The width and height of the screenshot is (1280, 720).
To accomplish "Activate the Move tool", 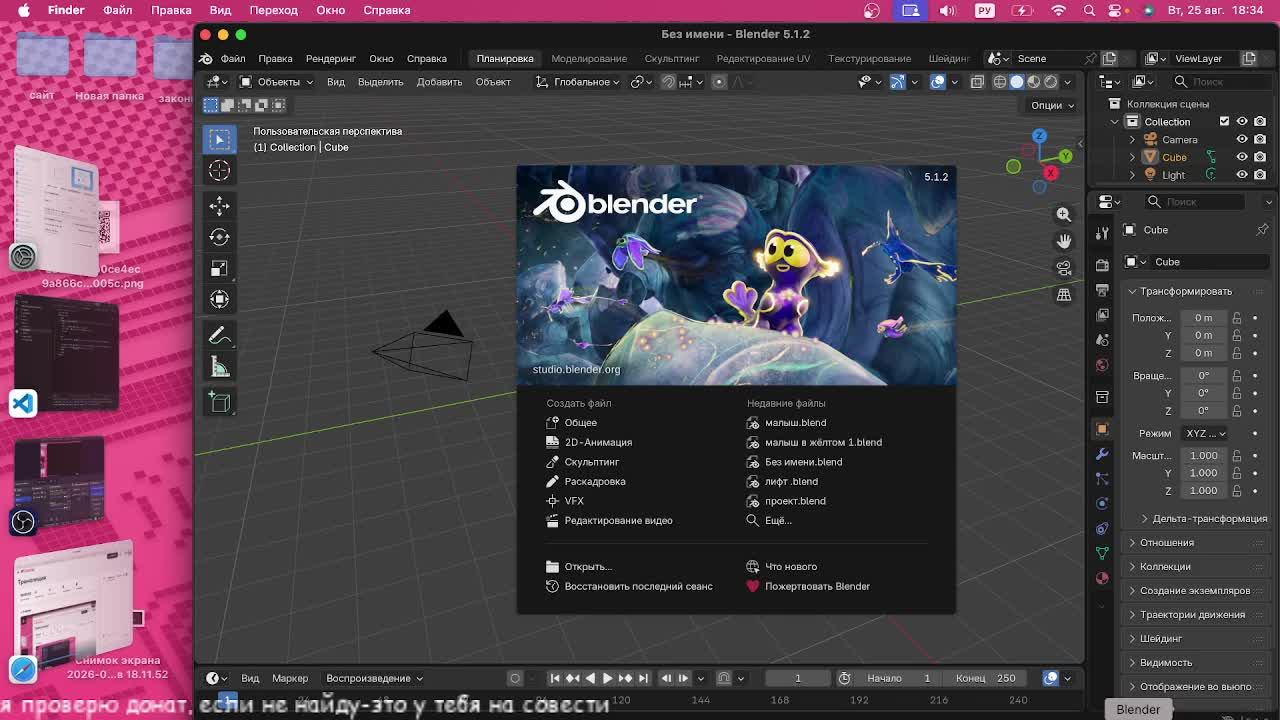I will (x=219, y=206).
